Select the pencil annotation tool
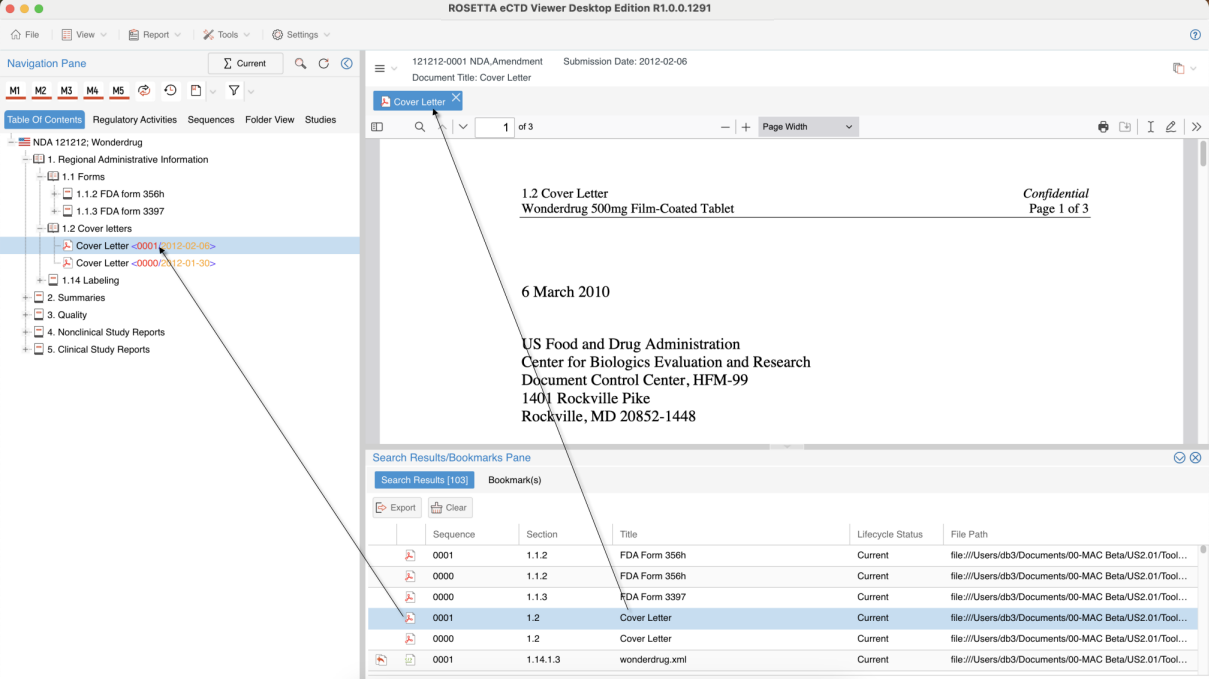Image resolution: width=1209 pixels, height=679 pixels. [1171, 127]
